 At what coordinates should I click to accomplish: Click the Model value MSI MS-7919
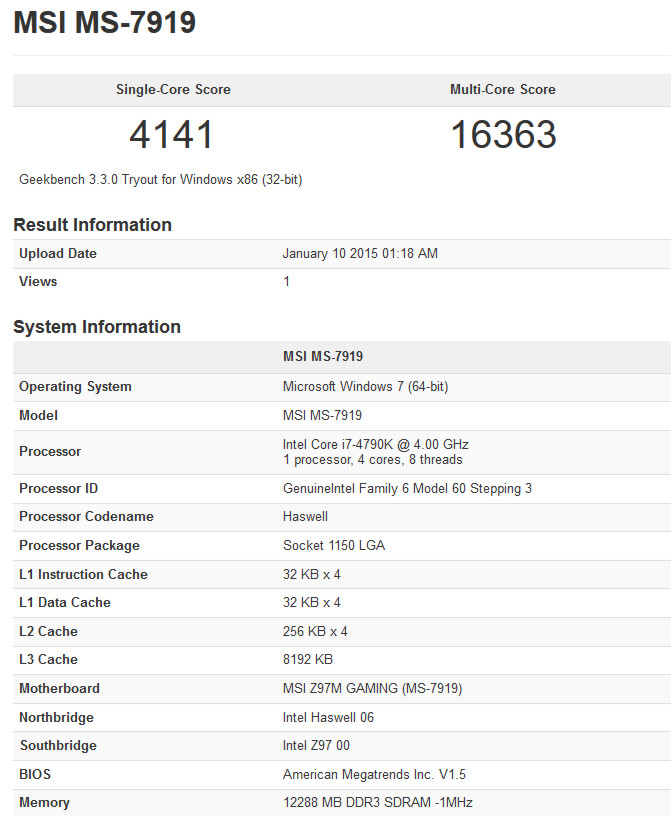pyautogui.click(x=322, y=415)
